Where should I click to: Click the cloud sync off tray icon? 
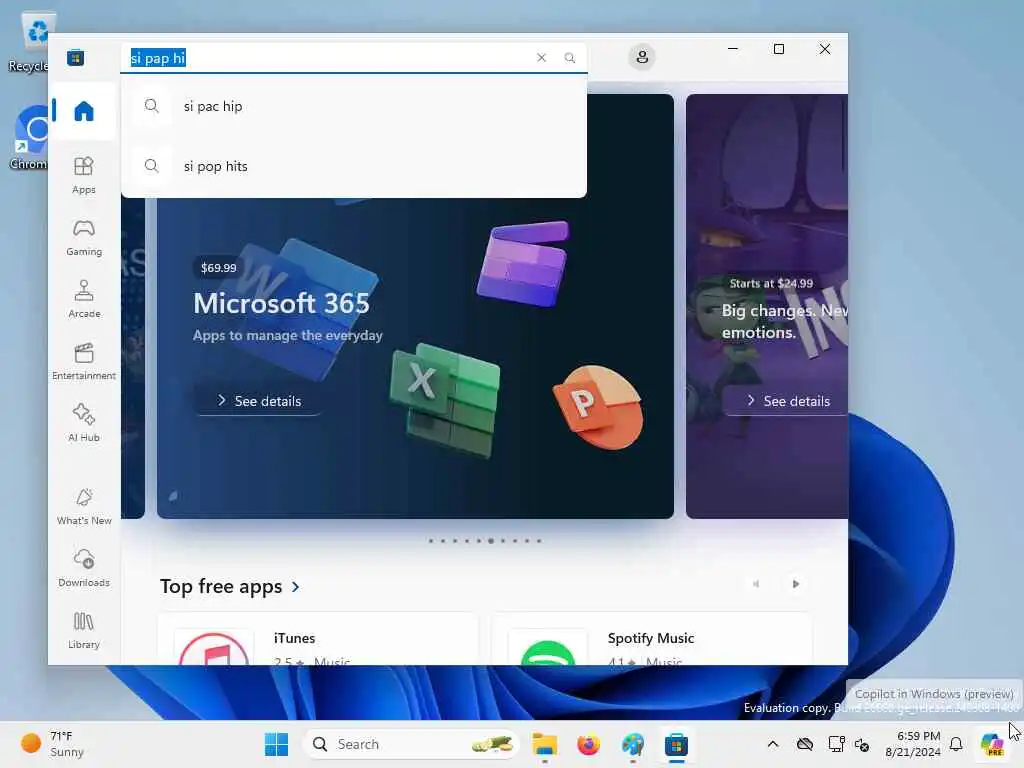coord(805,744)
